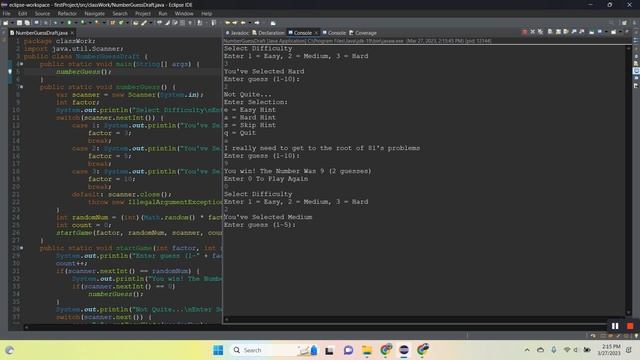This screenshot has width=640, height=360.
Task: Click the Next Annotation yellow arrow icon
Action: [x=227, y=23]
